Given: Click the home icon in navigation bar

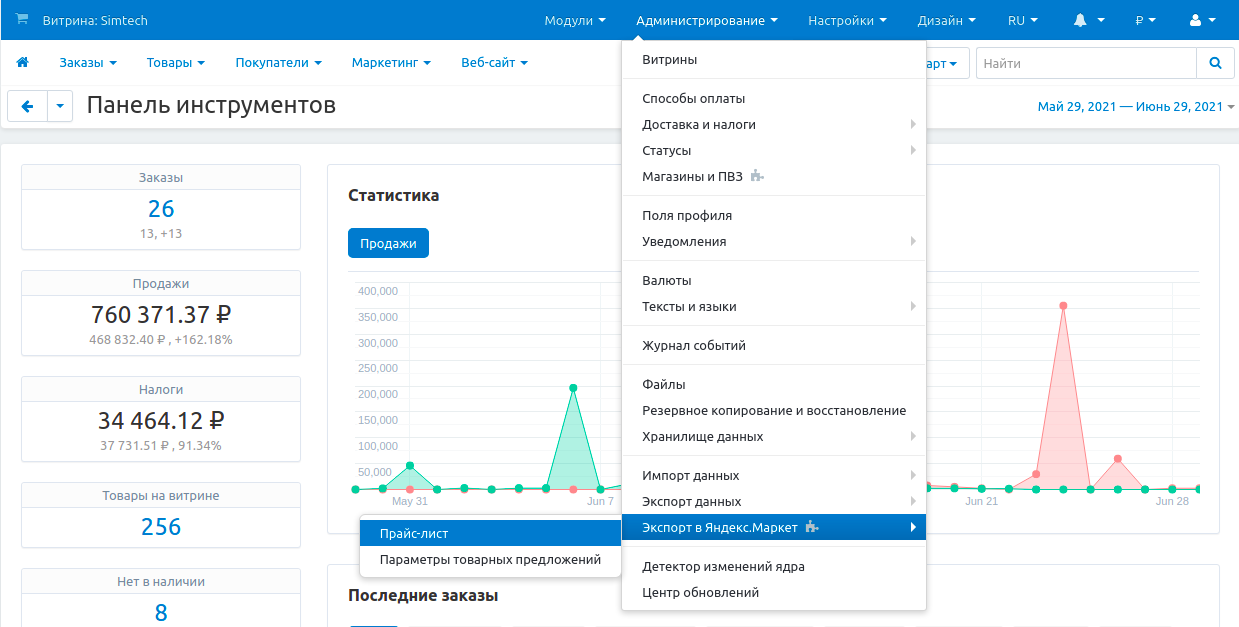Looking at the screenshot, I should 22,63.
